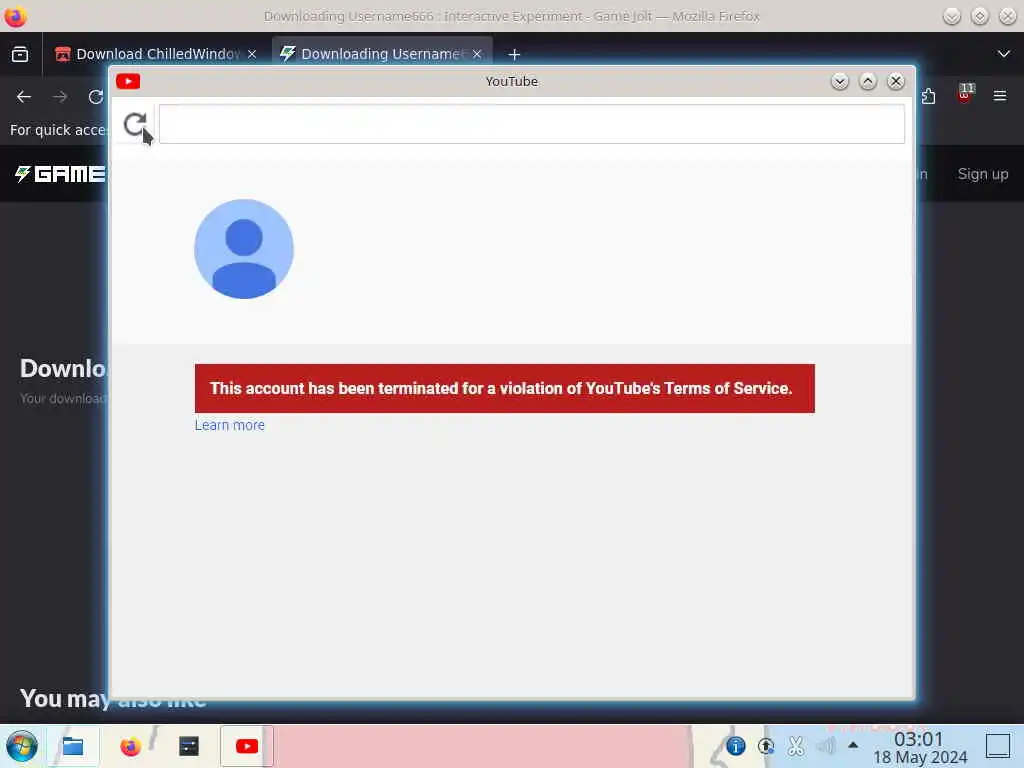The width and height of the screenshot is (1024, 768).
Task: Open the terminal taskbar icon
Action: pyautogui.click(x=189, y=746)
